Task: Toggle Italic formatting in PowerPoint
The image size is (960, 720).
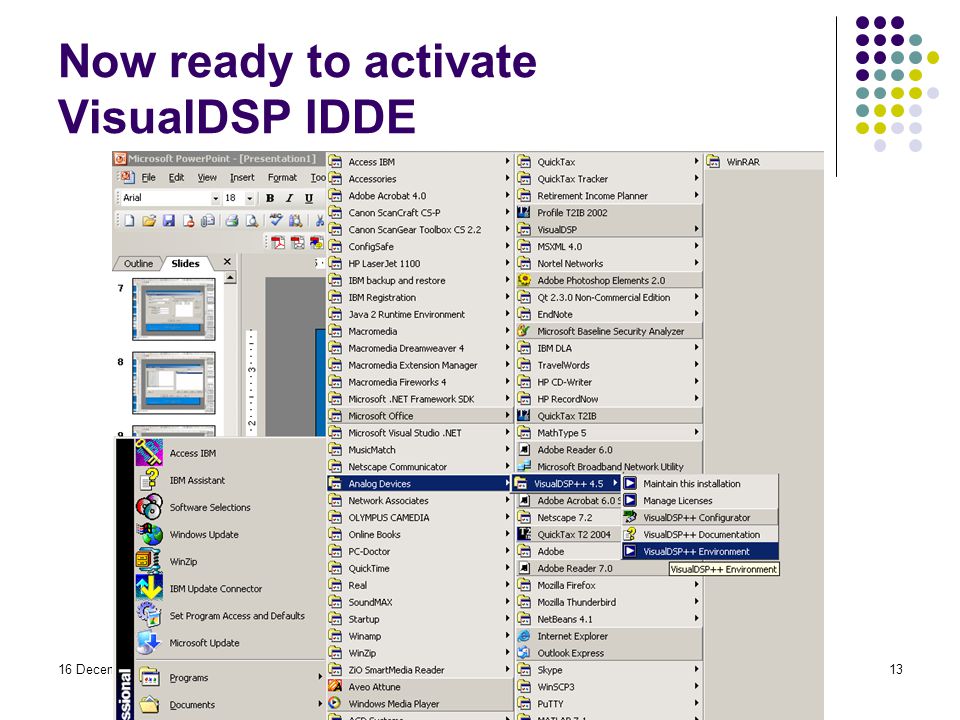Action: click(x=290, y=198)
